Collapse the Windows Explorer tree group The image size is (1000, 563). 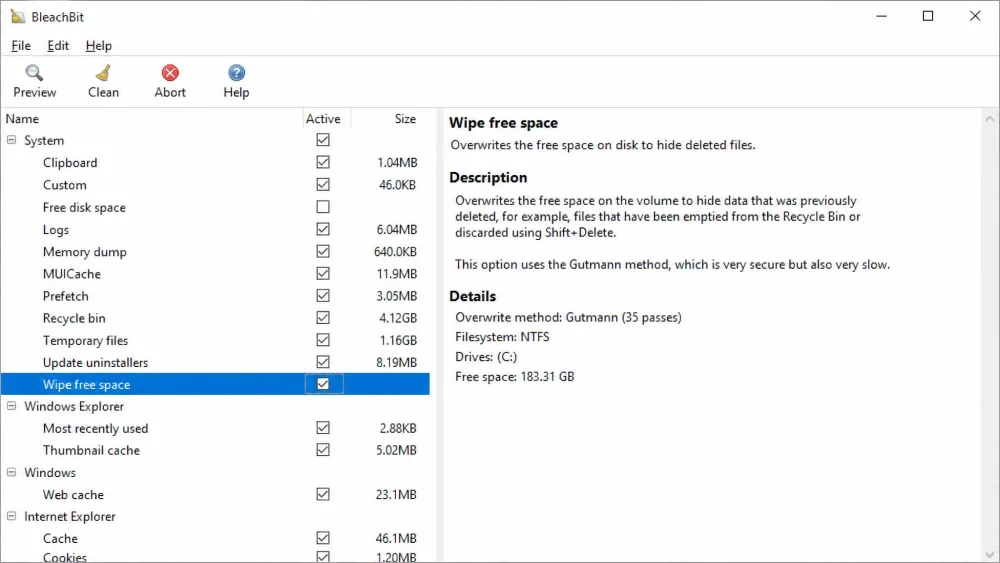coord(11,406)
